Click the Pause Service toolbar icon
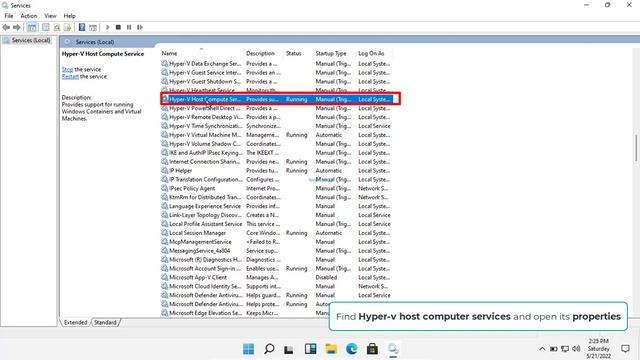 [129, 27]
